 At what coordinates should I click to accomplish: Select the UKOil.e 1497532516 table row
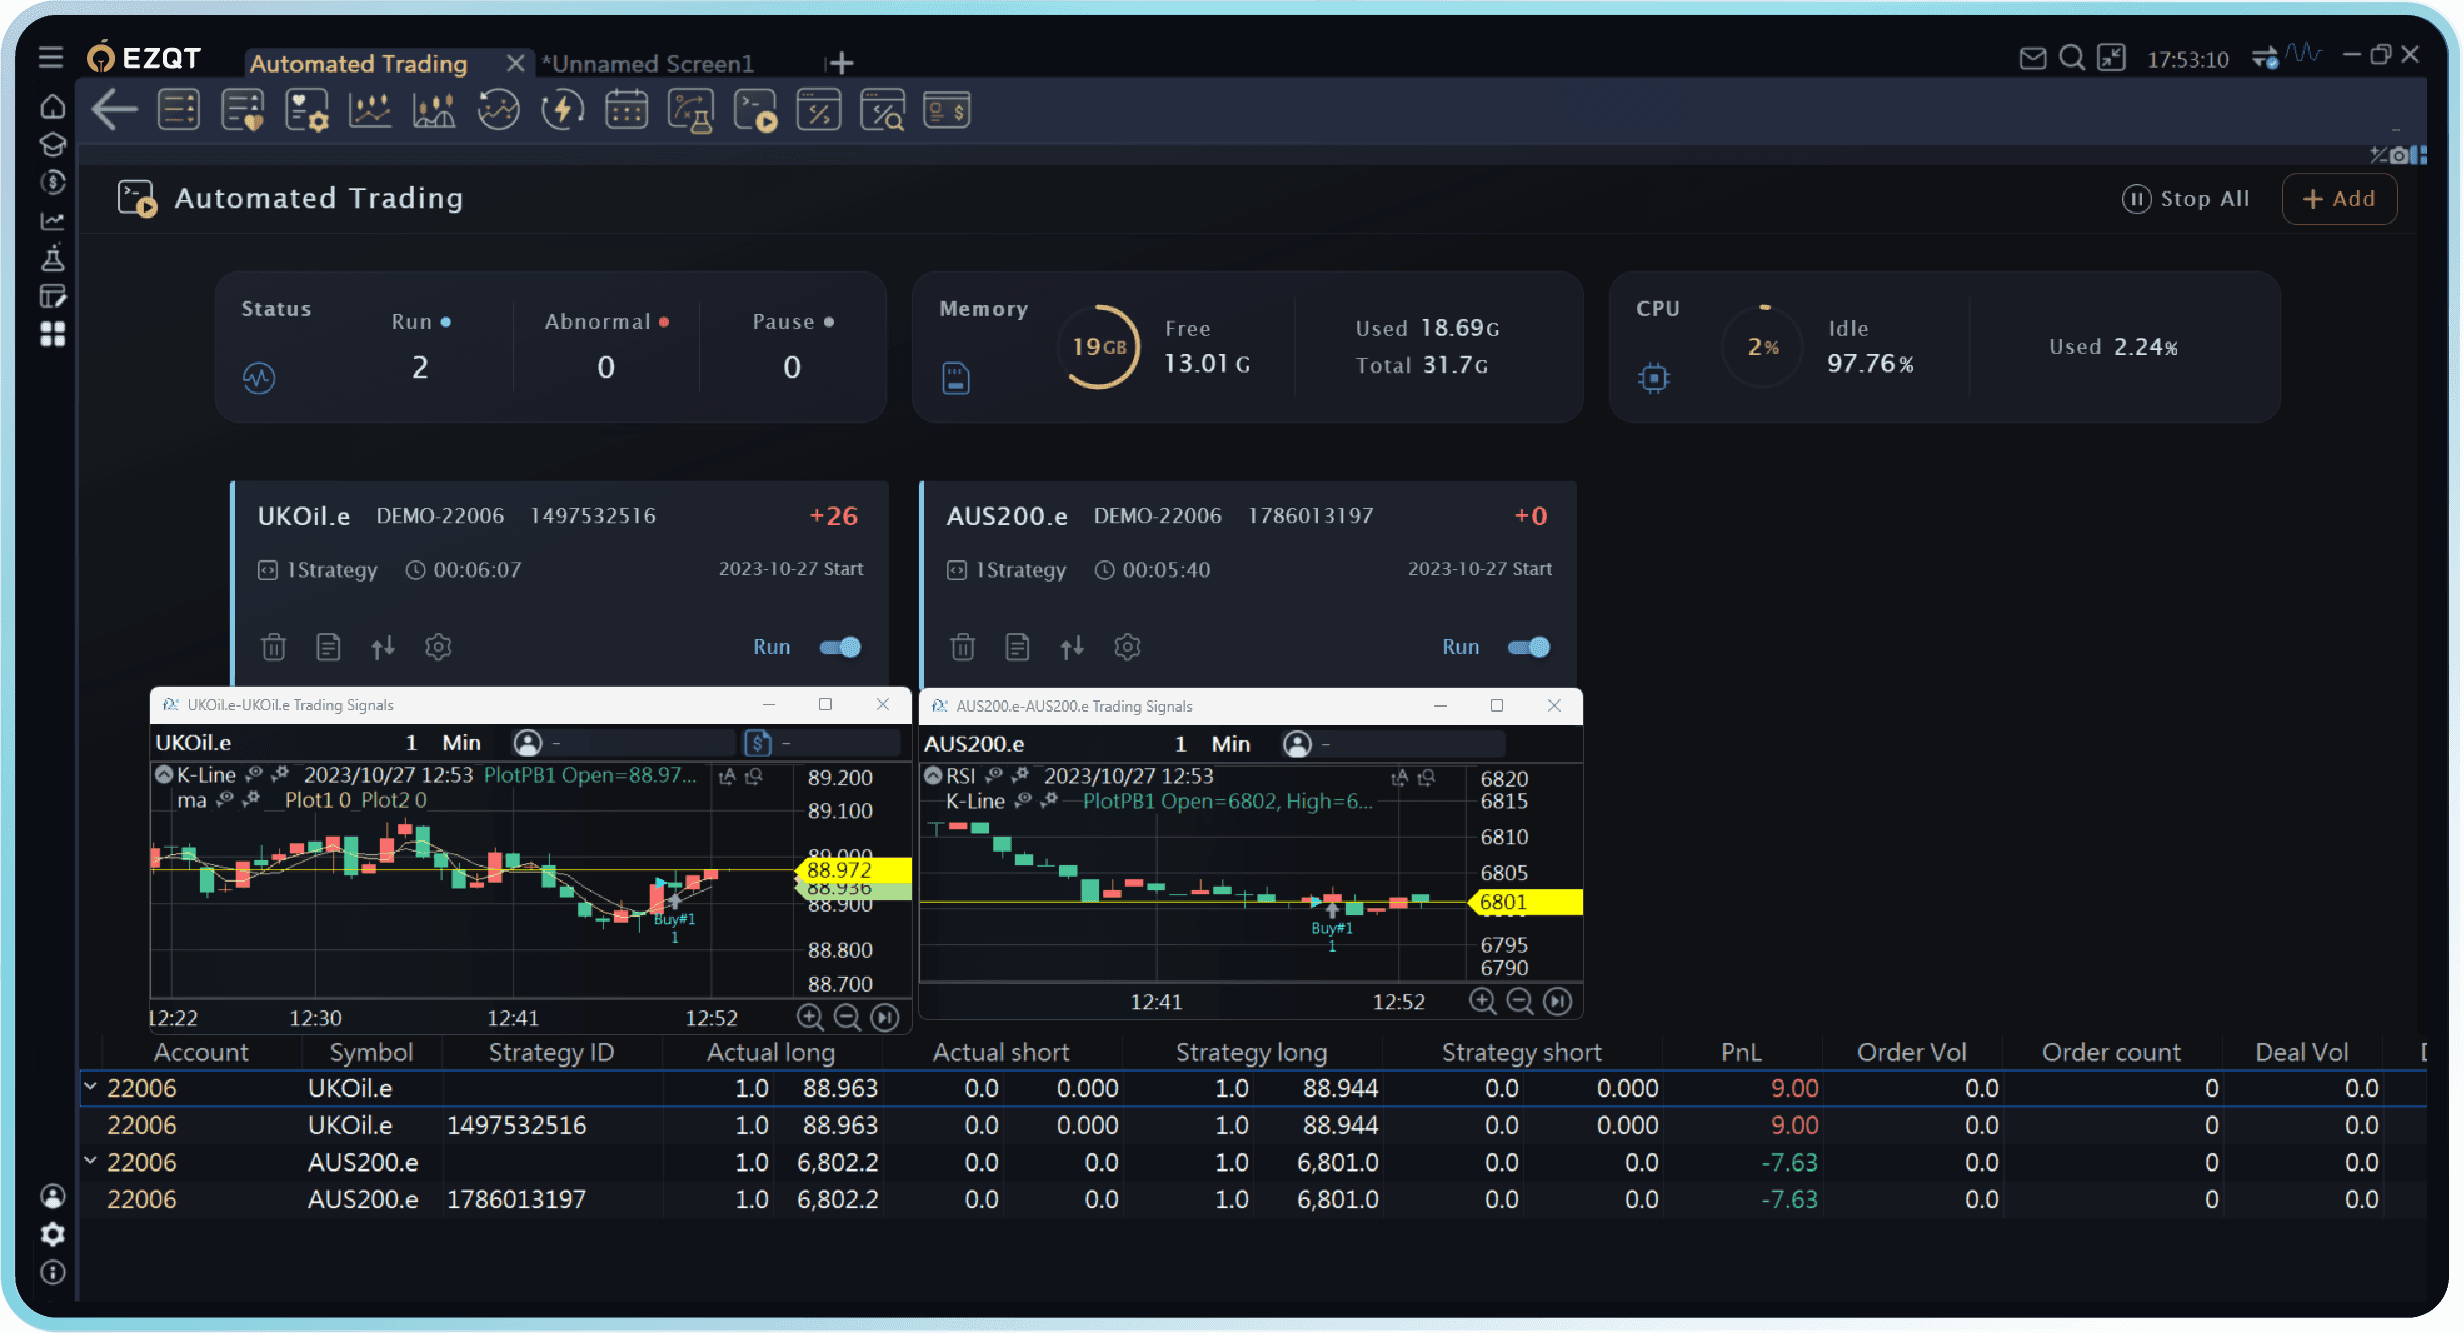[516, 1125]
